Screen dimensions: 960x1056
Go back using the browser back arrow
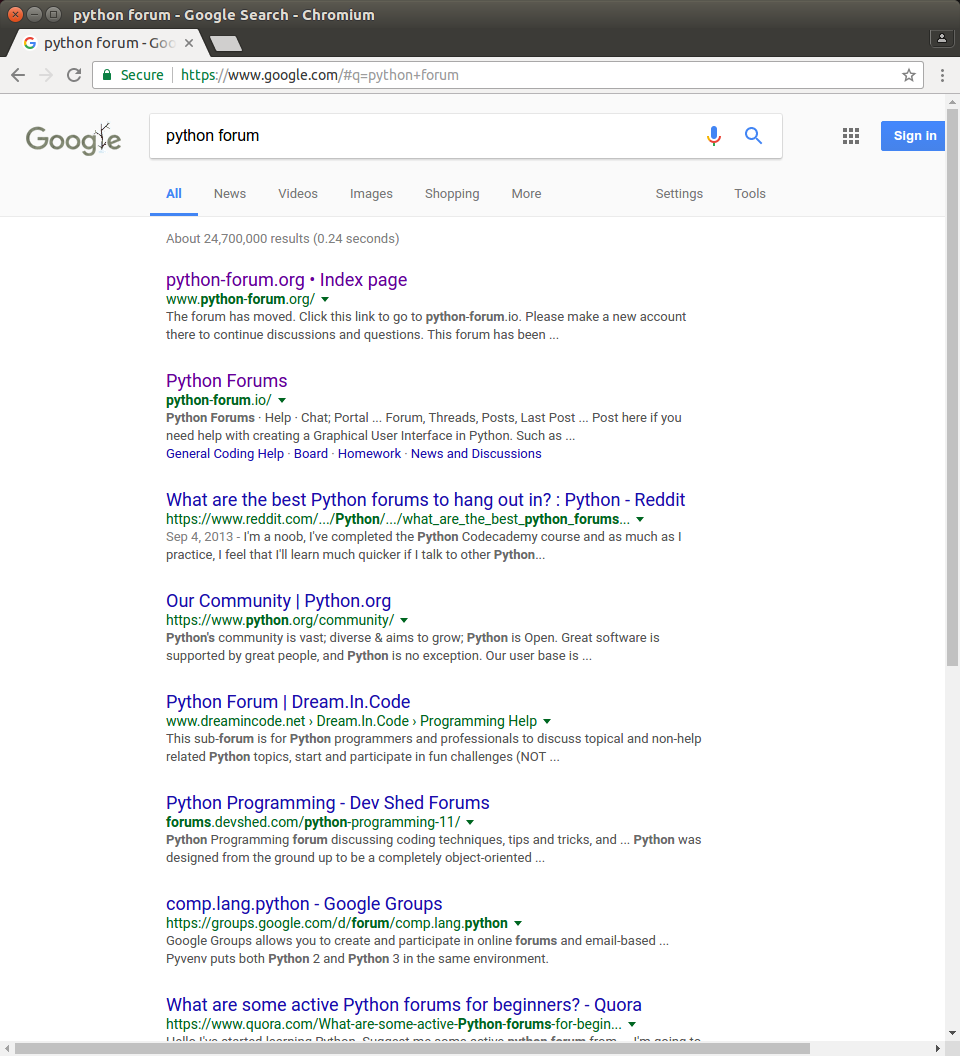(x=18, y=75)
